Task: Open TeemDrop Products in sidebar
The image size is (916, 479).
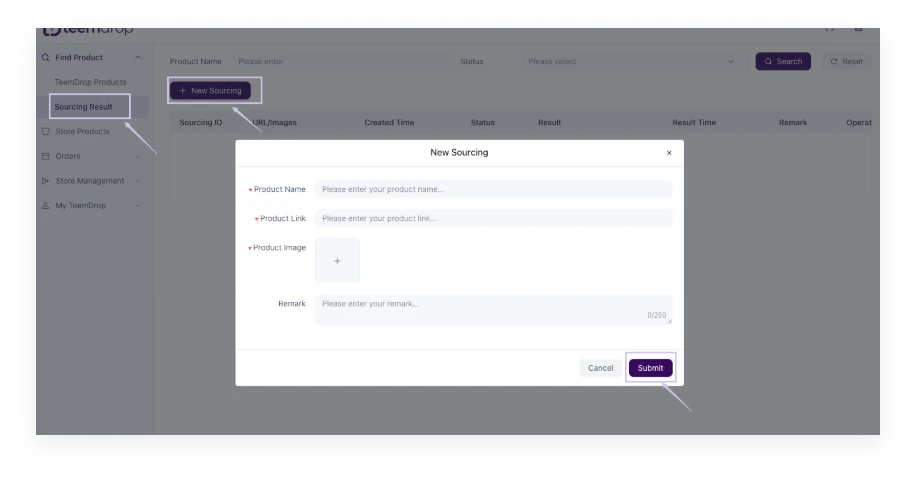Action: coord(90,82)
